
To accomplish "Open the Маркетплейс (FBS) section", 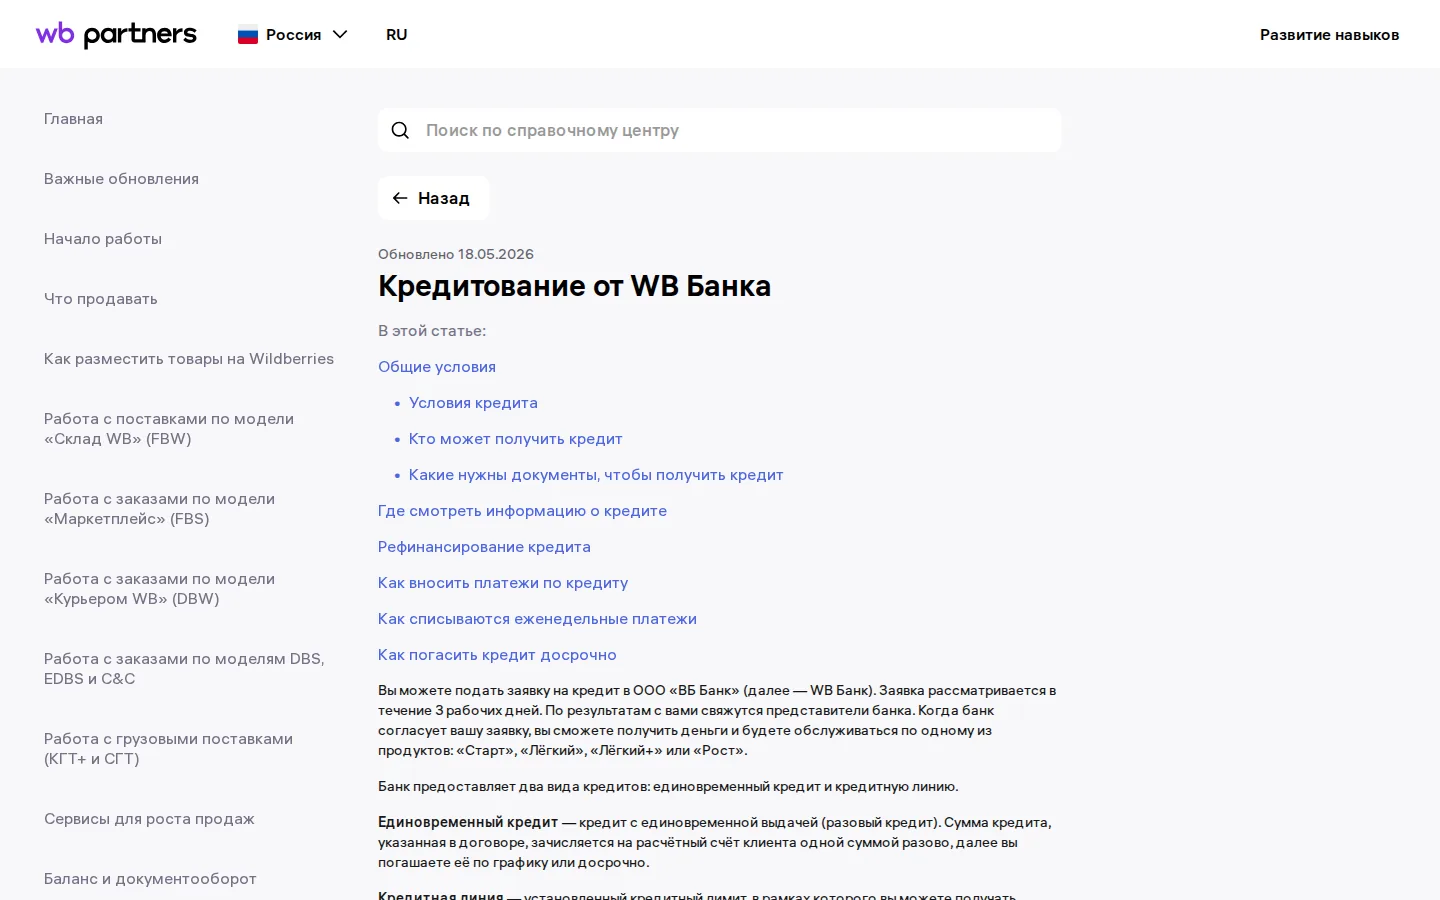I will pos(159,509).
